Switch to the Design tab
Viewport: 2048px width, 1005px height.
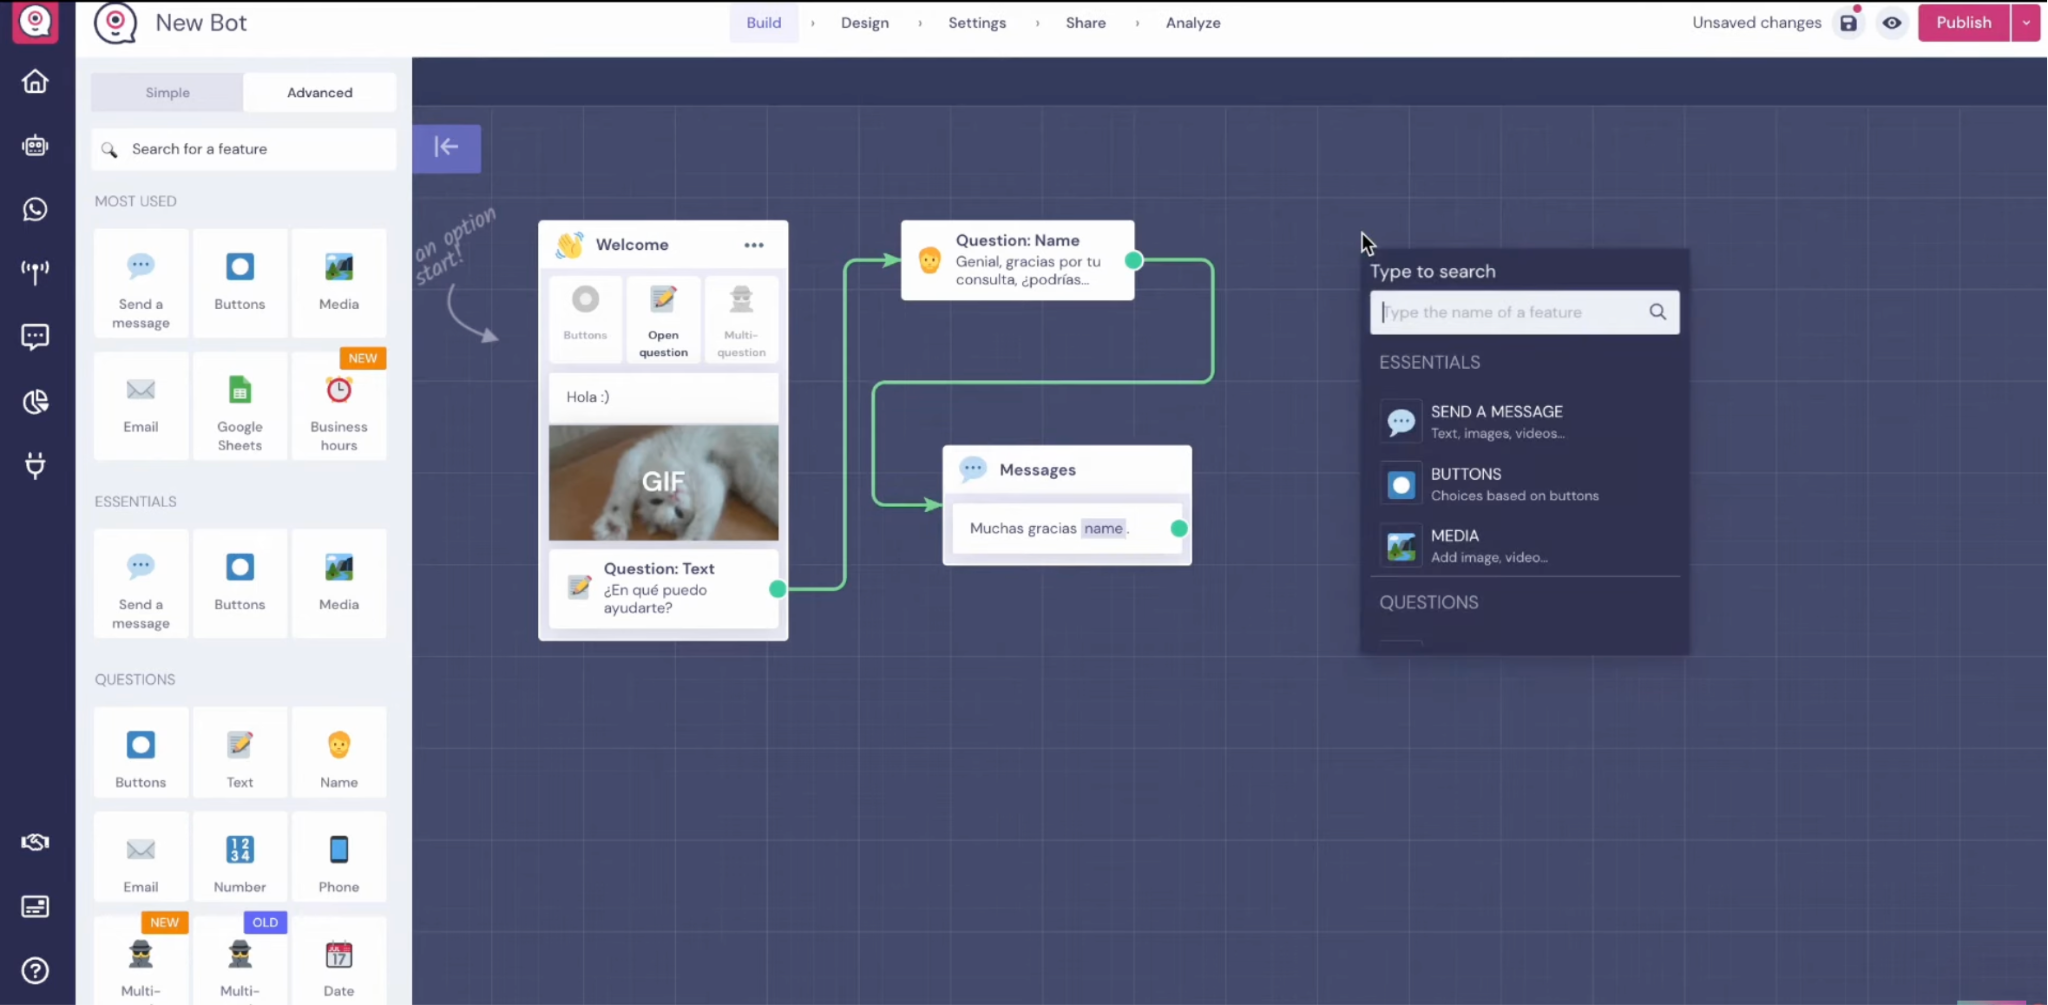(865, 23)
